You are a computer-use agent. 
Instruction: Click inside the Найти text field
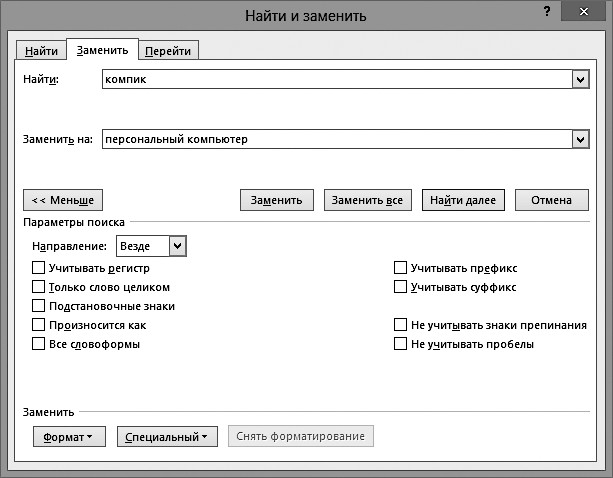point(335,79)
